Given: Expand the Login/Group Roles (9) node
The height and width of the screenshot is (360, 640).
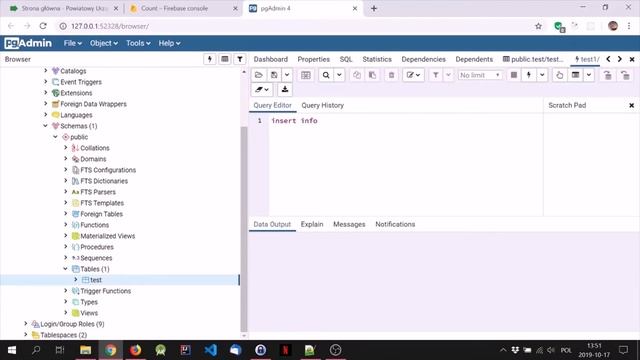Looking at the screenshot, I should tap(26, 324).
